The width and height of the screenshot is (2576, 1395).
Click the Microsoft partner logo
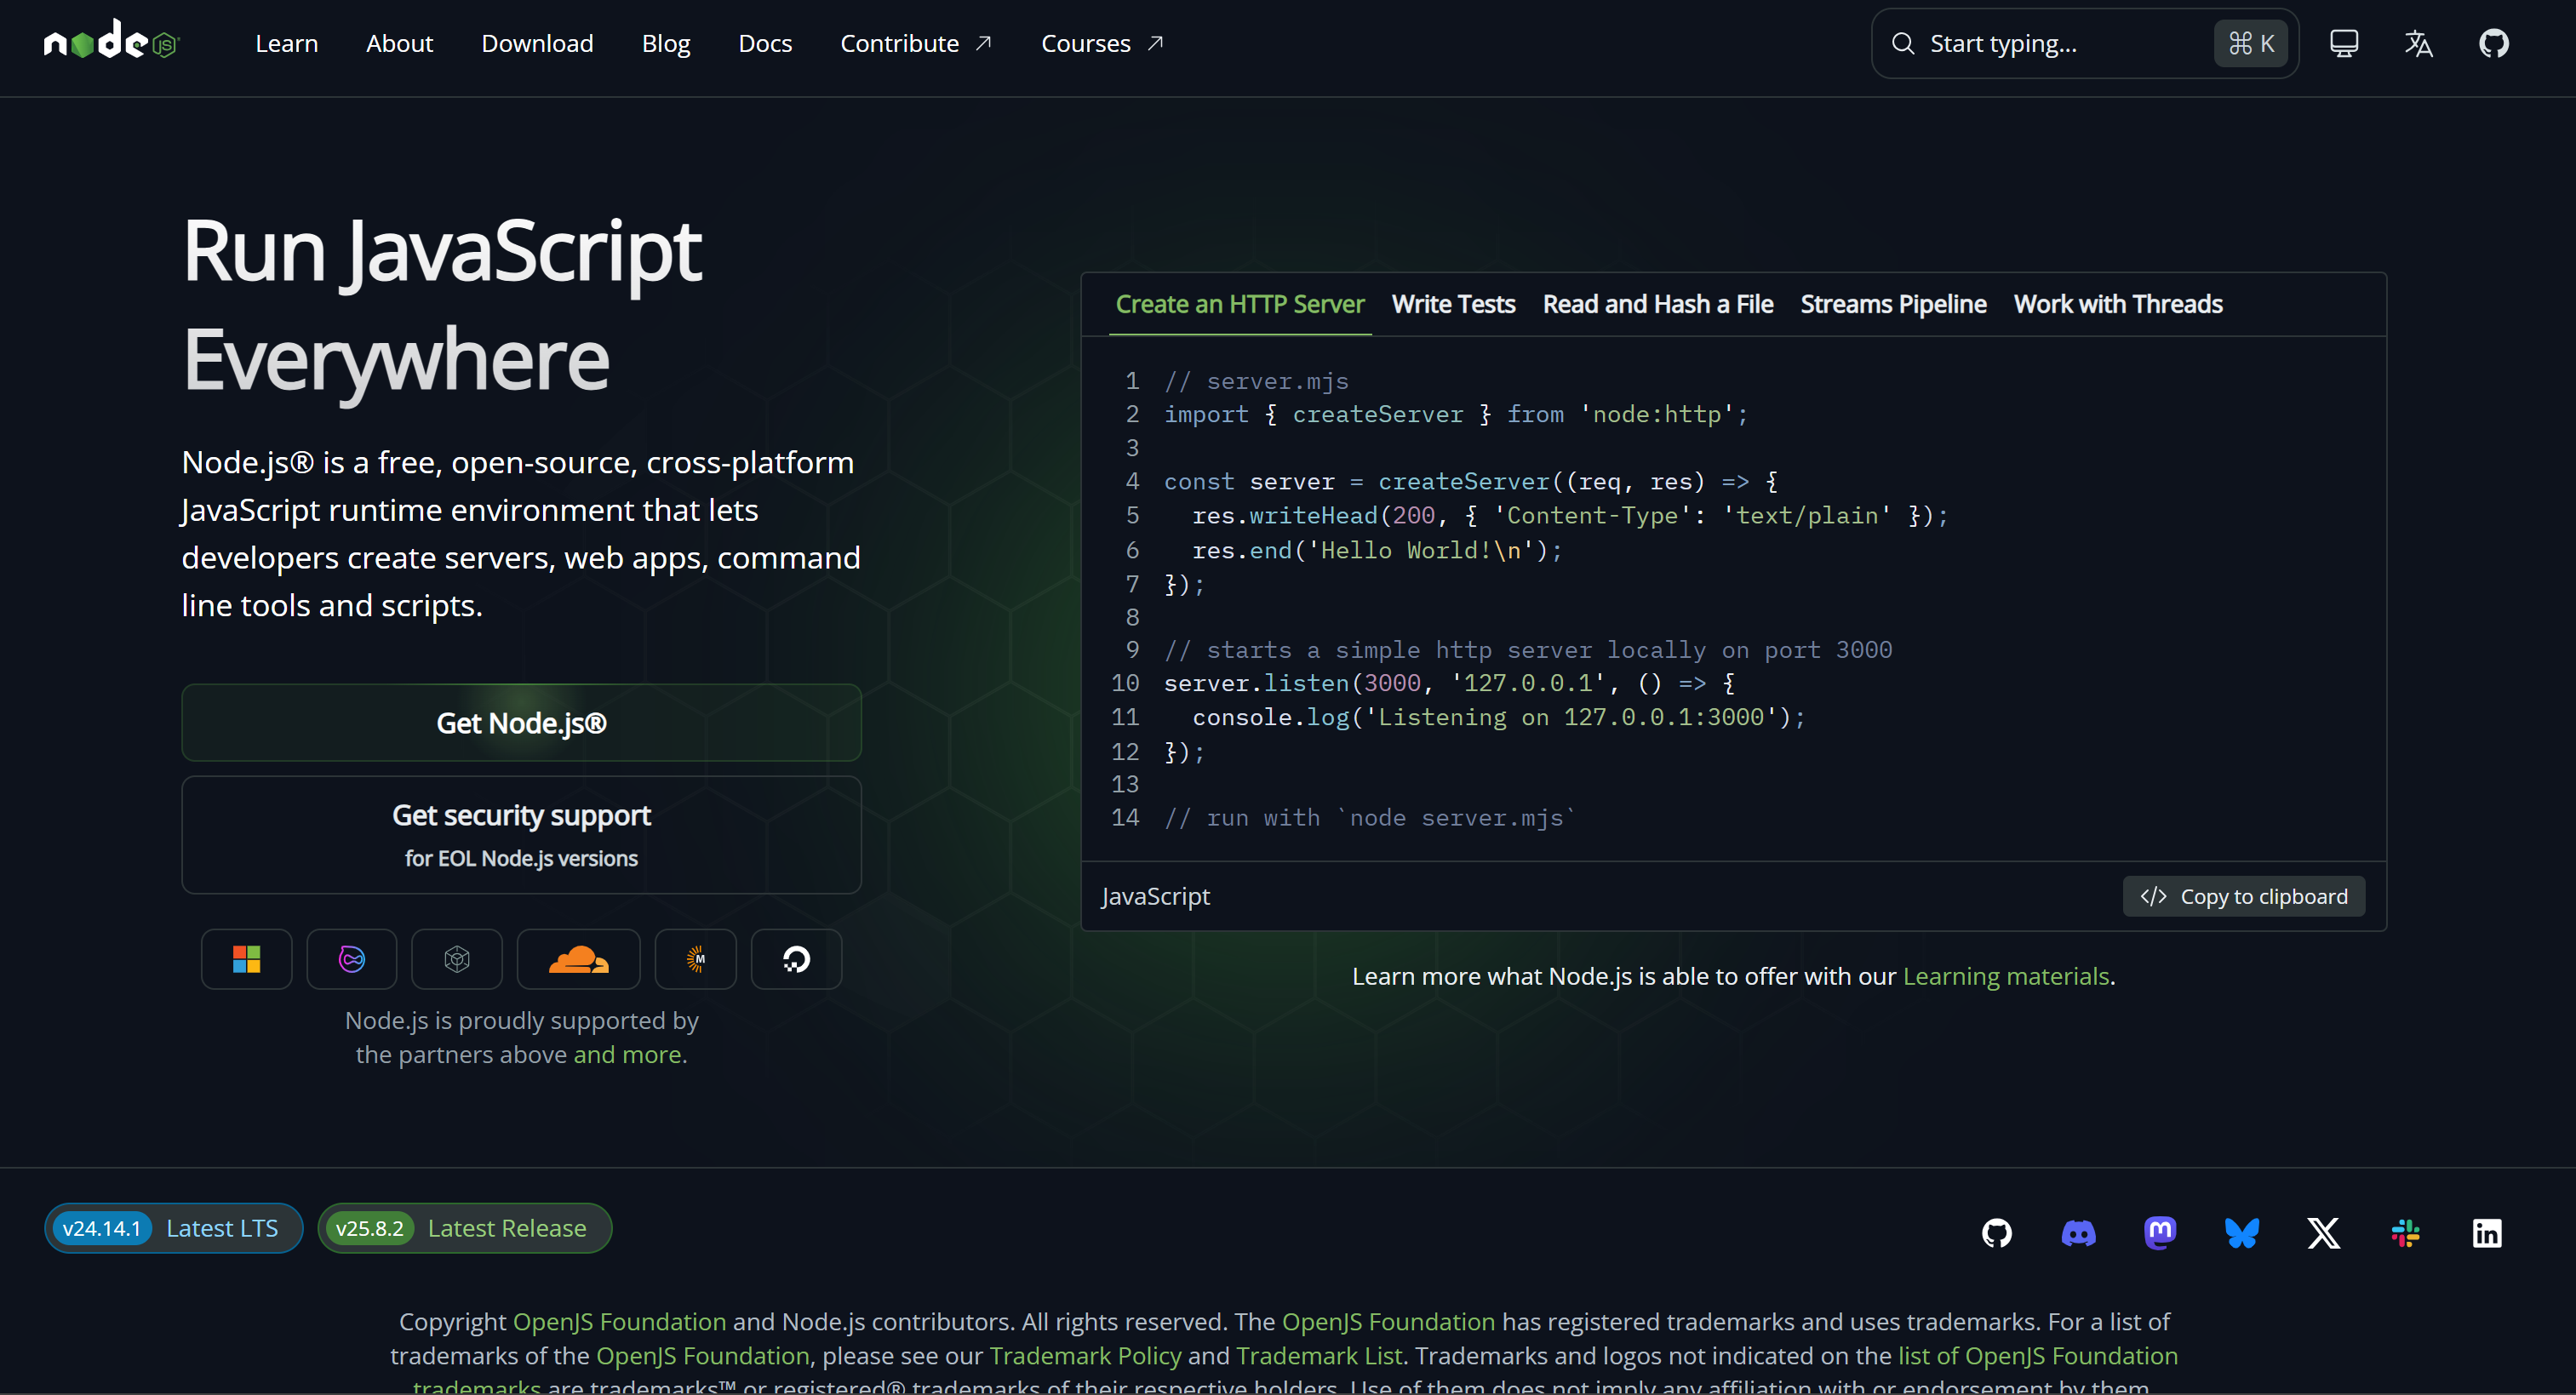(x=246, y=959)
